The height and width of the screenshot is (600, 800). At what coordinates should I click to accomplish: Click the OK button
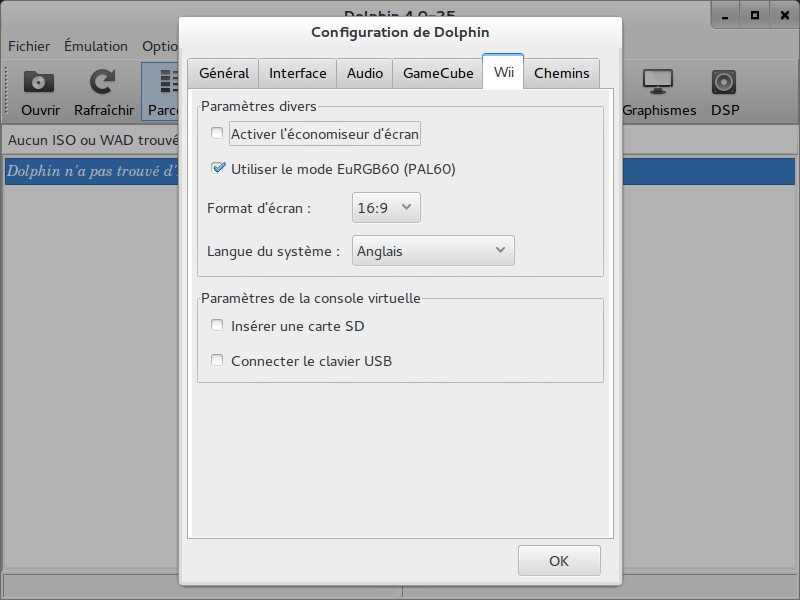tap(559, 561)
